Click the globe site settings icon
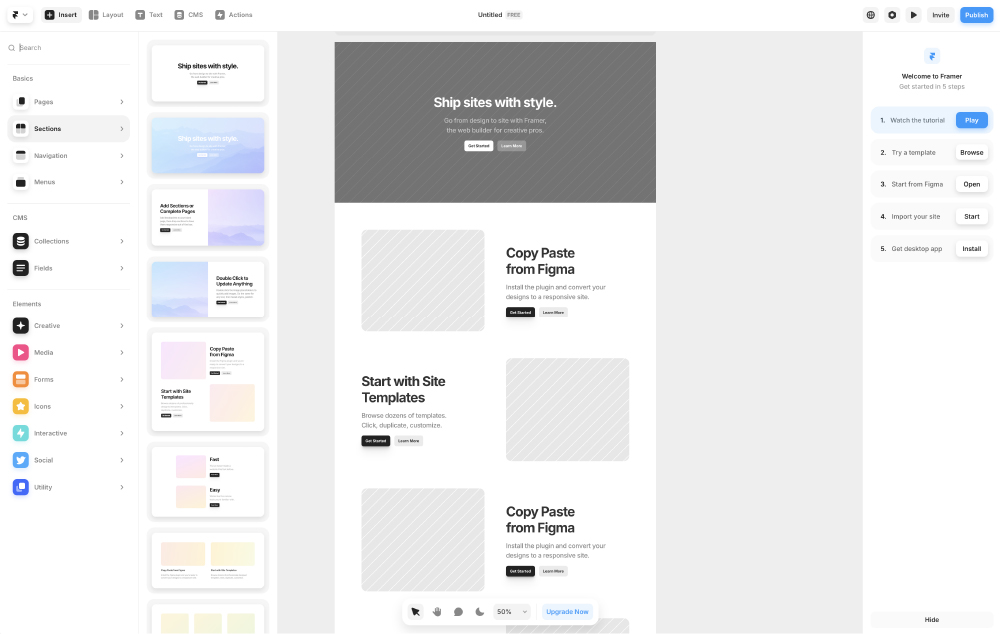 click(x=871, y=15)
